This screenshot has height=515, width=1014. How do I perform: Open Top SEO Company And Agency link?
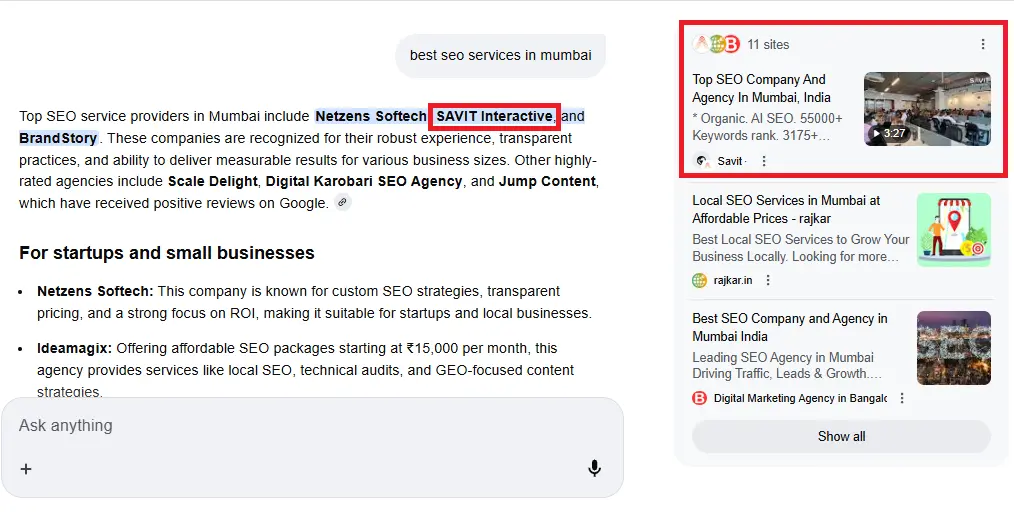[760, 88]
